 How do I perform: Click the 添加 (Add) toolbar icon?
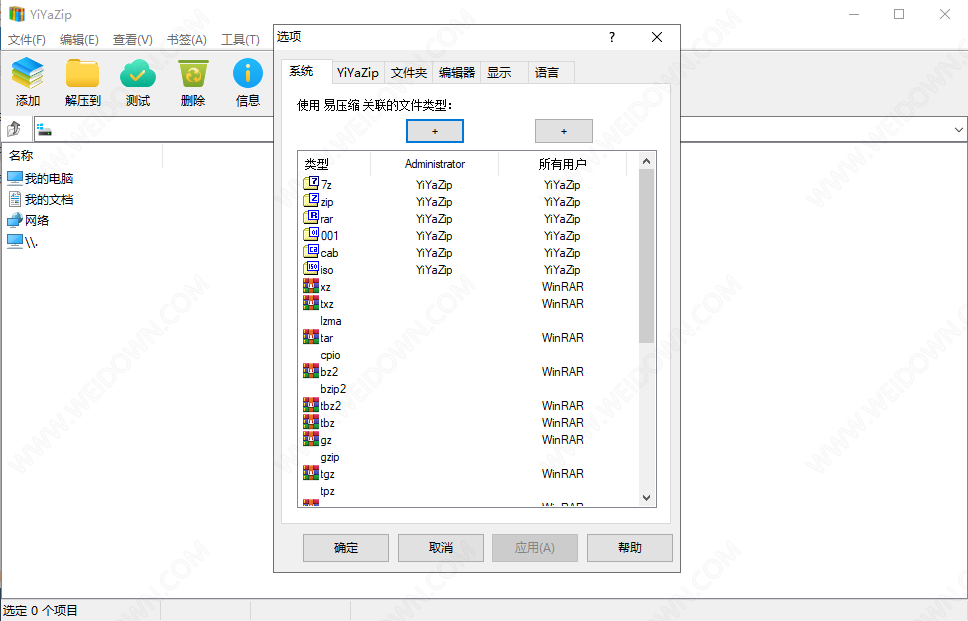tap(28, 73)
